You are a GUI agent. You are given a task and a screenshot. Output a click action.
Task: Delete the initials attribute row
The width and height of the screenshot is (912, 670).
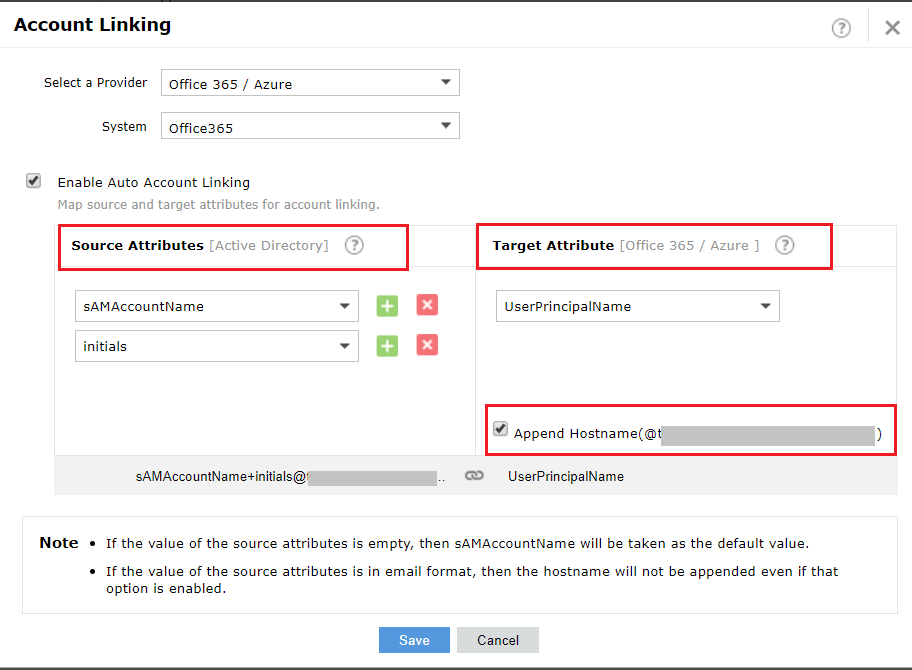[427, 345]
